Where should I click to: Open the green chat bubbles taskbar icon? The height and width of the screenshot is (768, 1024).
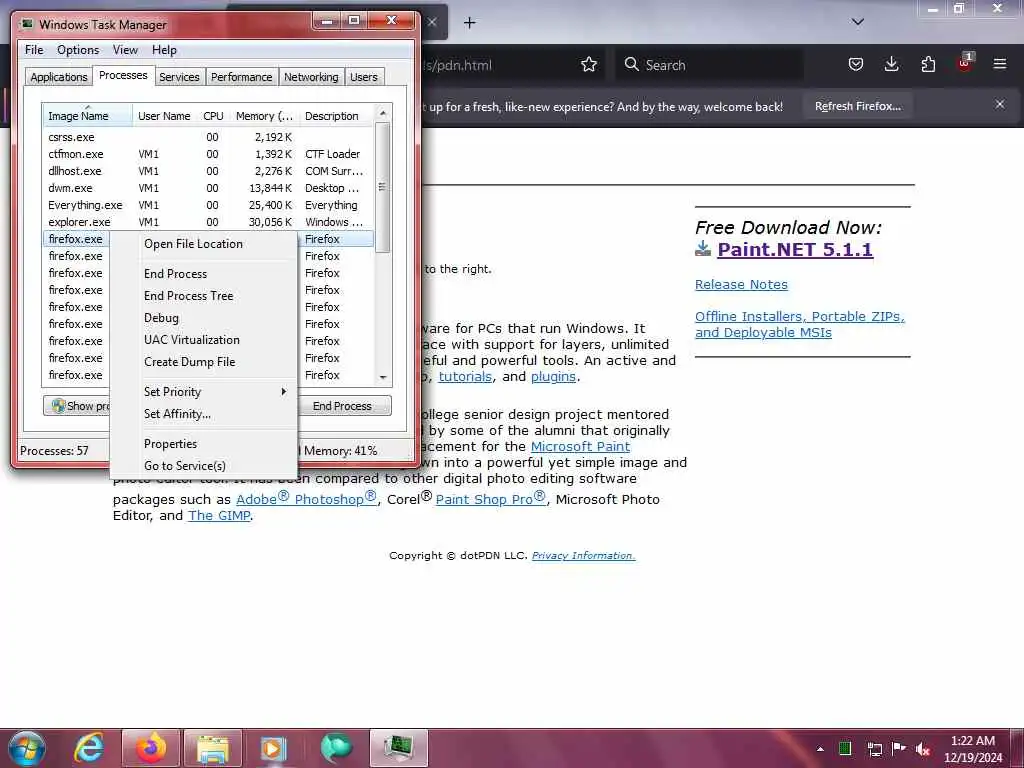point(336,748)
